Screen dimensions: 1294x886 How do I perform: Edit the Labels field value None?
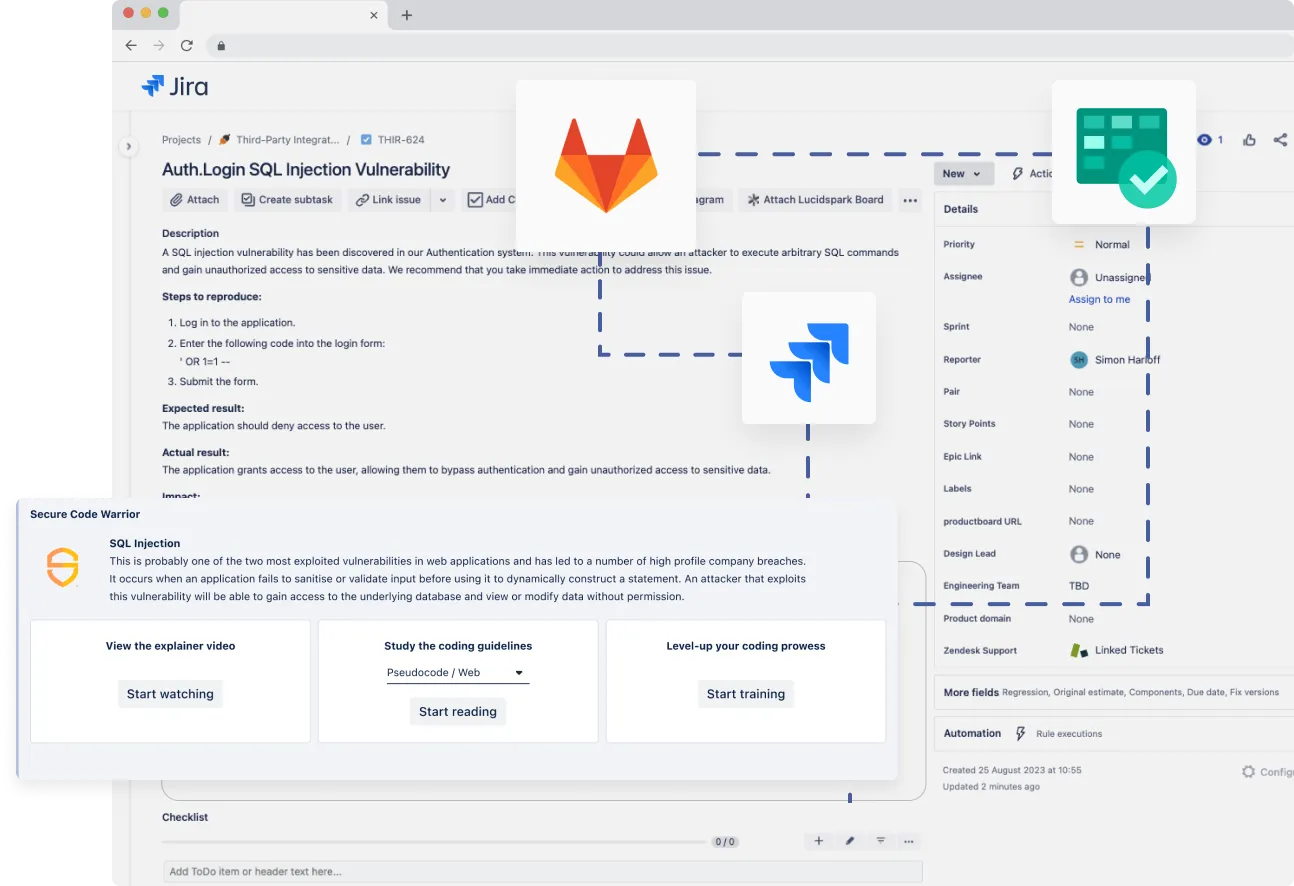point(1081,489)
